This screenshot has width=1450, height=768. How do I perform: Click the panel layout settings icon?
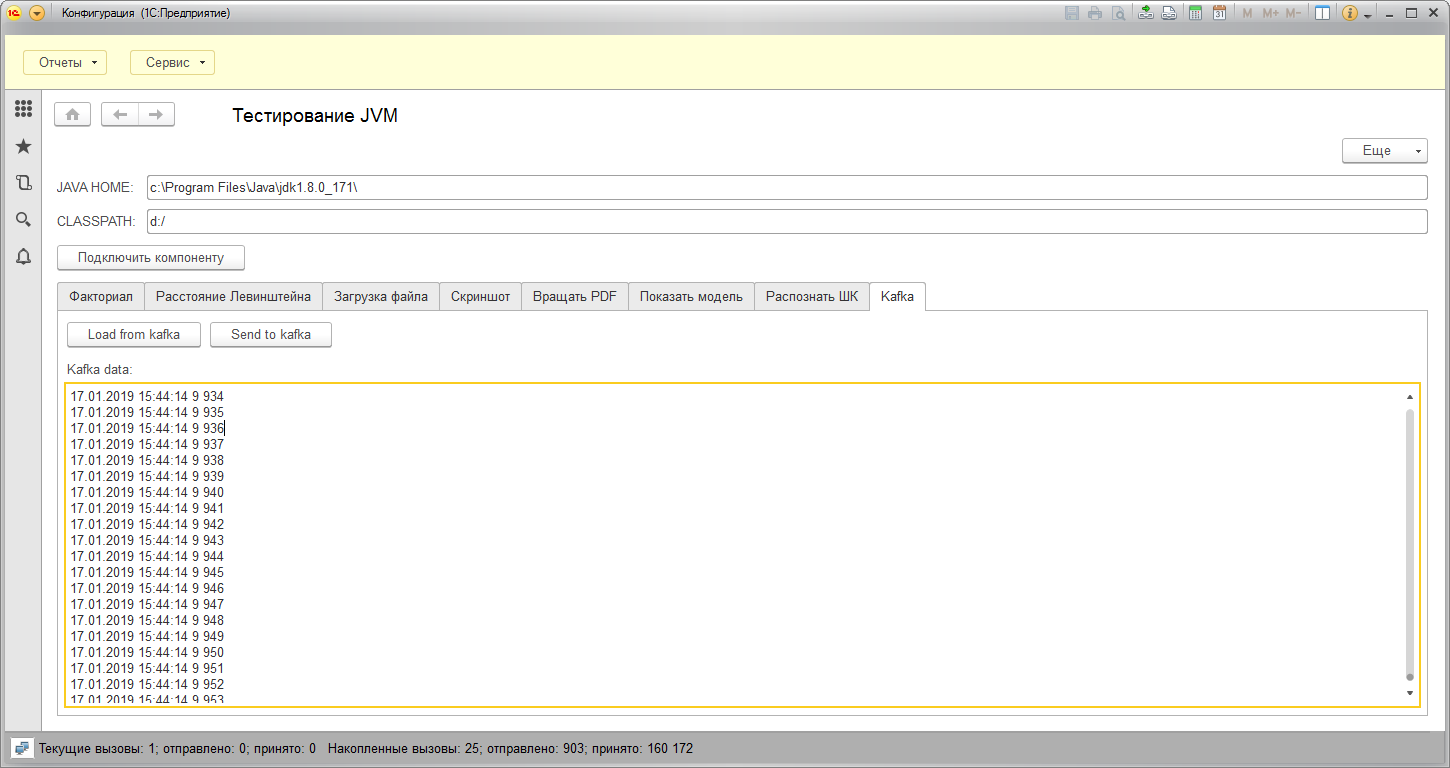pyautogui.click(x=1322, y=13)
